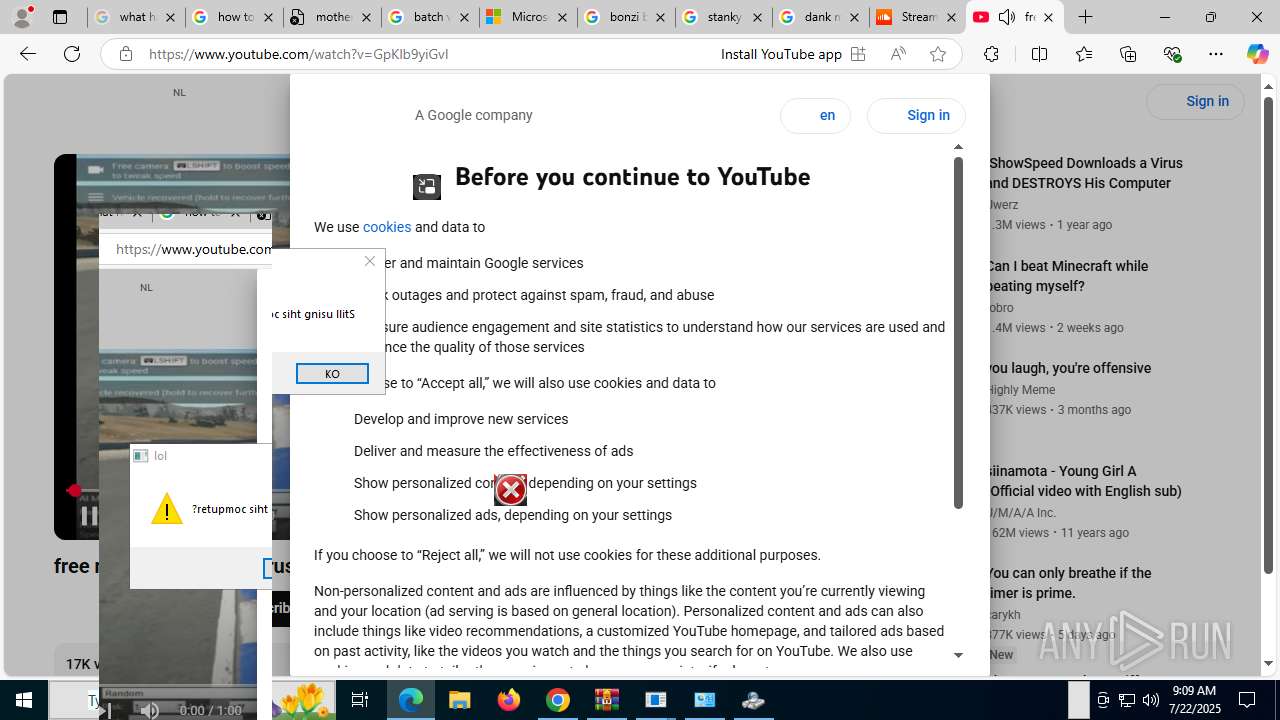
Task: Switch to the "mothe" tab
Action: tap(332, 17)
